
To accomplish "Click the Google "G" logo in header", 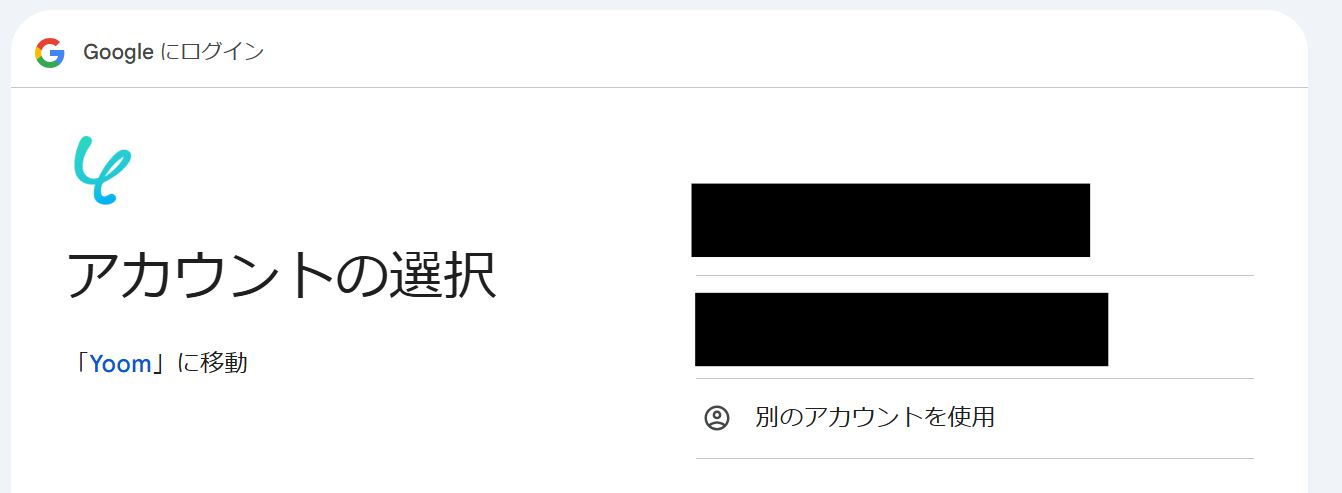I will point(49,52).
